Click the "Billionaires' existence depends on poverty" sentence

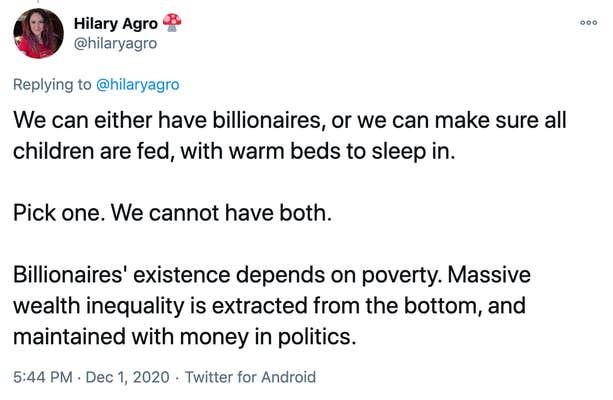tap(228, 275)
